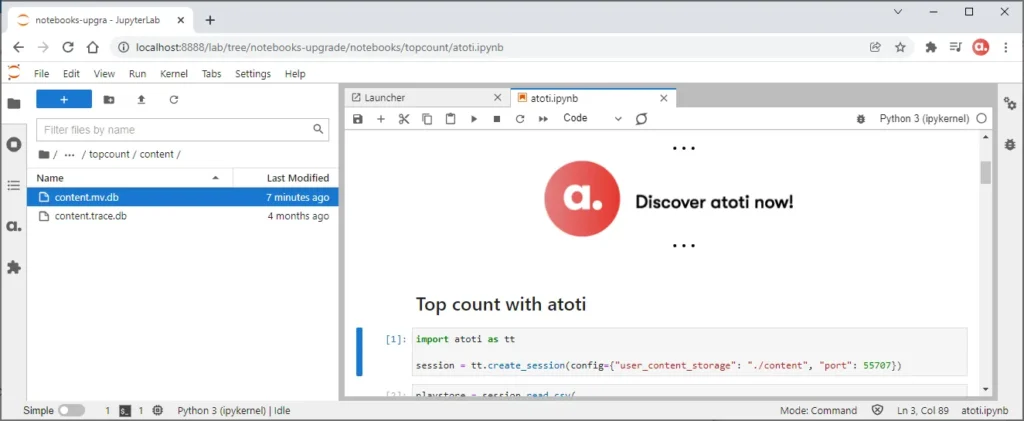Select content.trace.db file

(183, 216)
